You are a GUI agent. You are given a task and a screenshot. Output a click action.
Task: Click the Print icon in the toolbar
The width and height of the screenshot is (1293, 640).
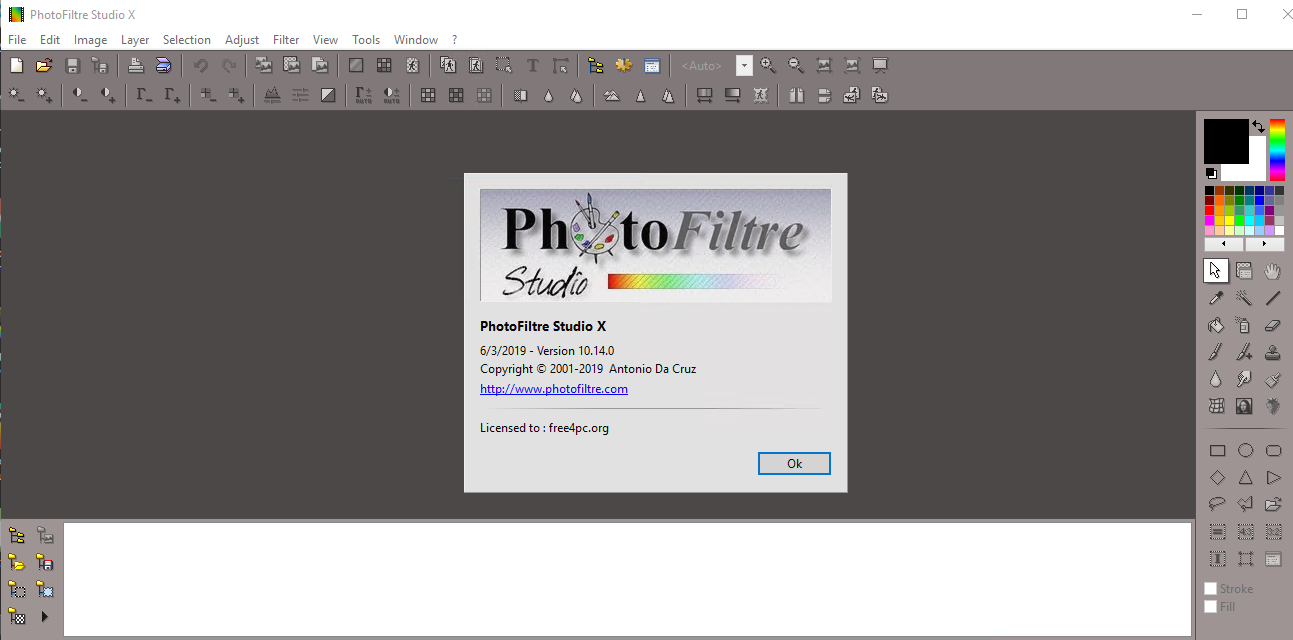(x=135, y=65)
